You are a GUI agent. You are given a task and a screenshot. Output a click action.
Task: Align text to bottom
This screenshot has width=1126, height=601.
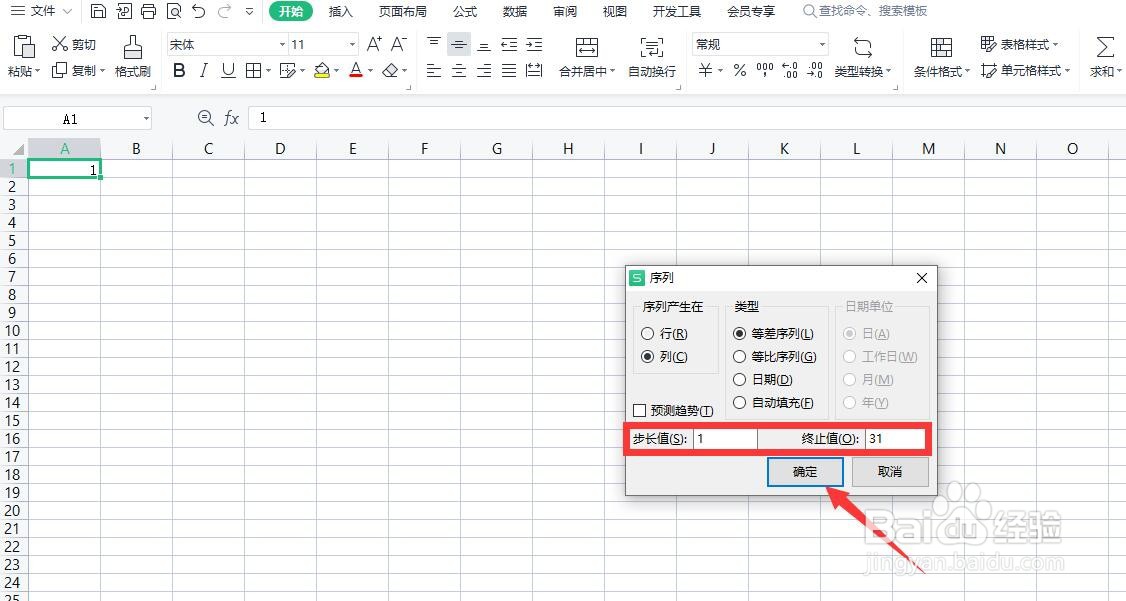point(484,45)
